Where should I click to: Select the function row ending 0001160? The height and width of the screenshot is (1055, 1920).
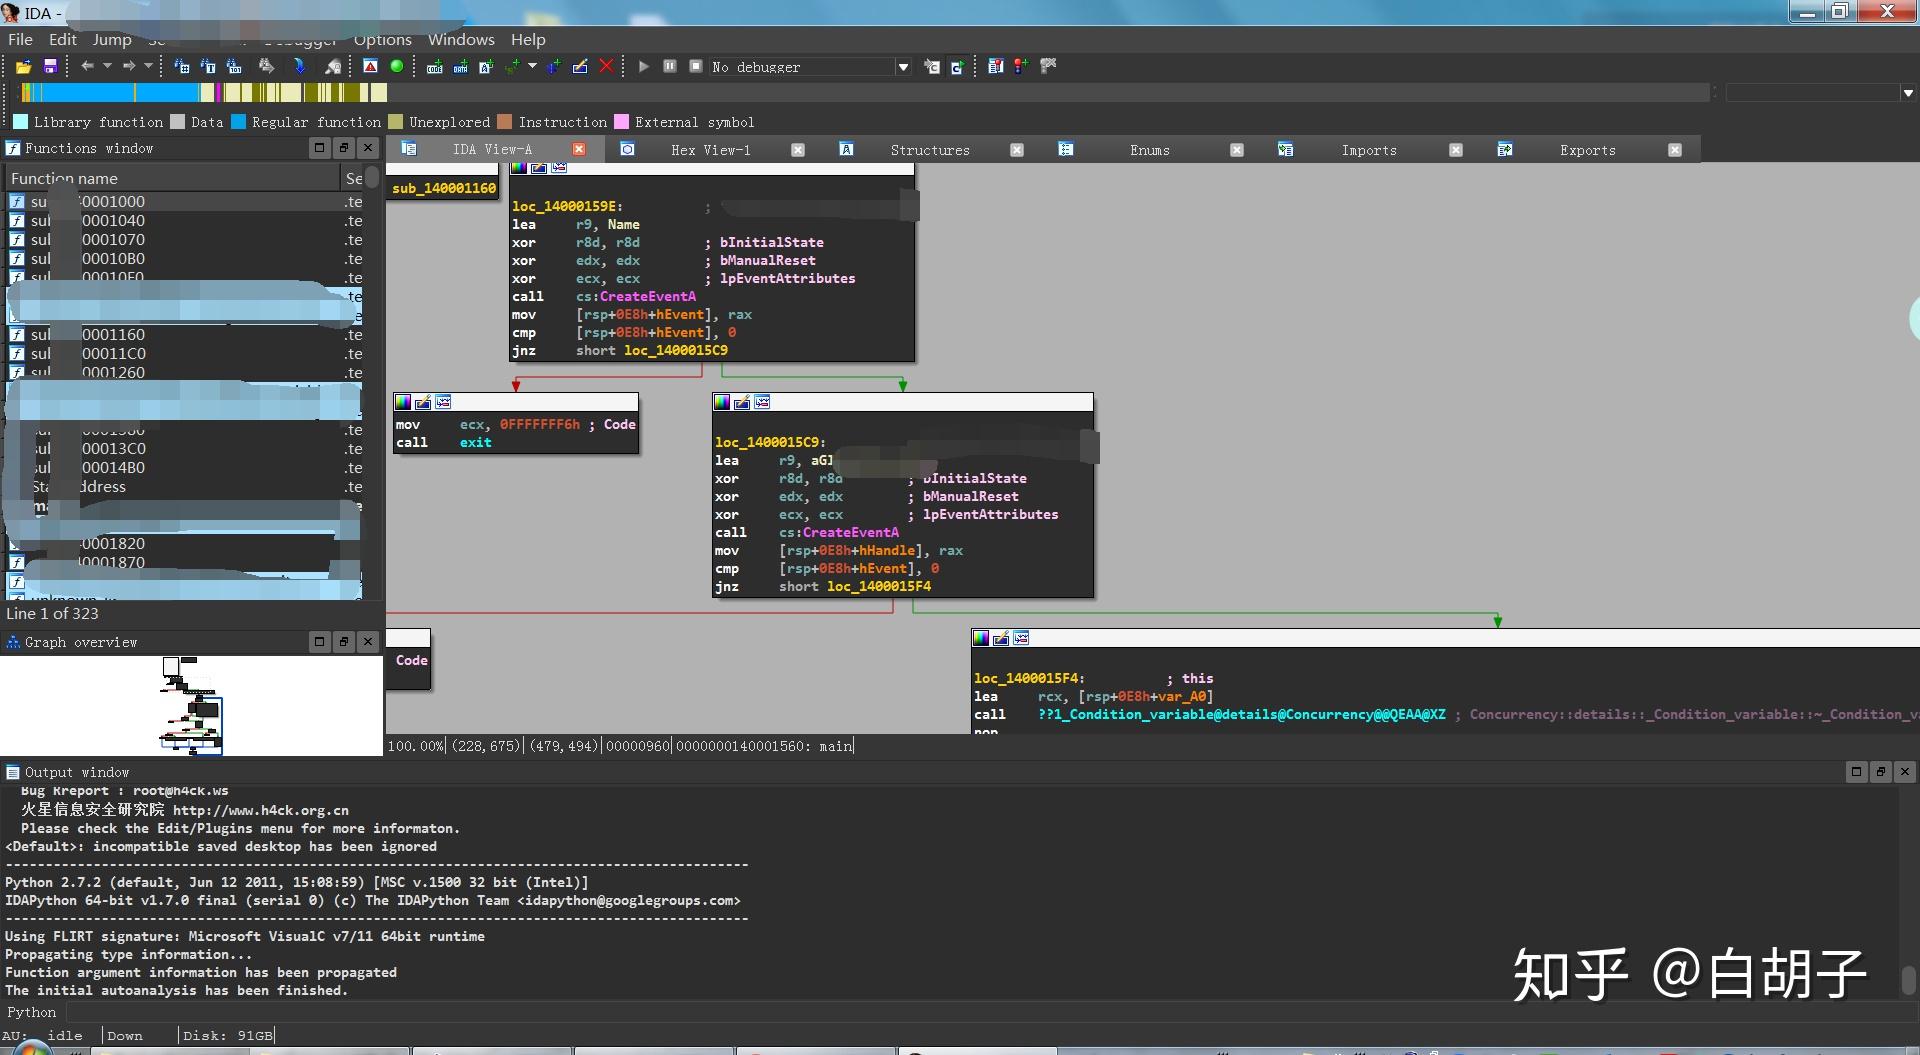pyautogui.click(x=185, y=335)
